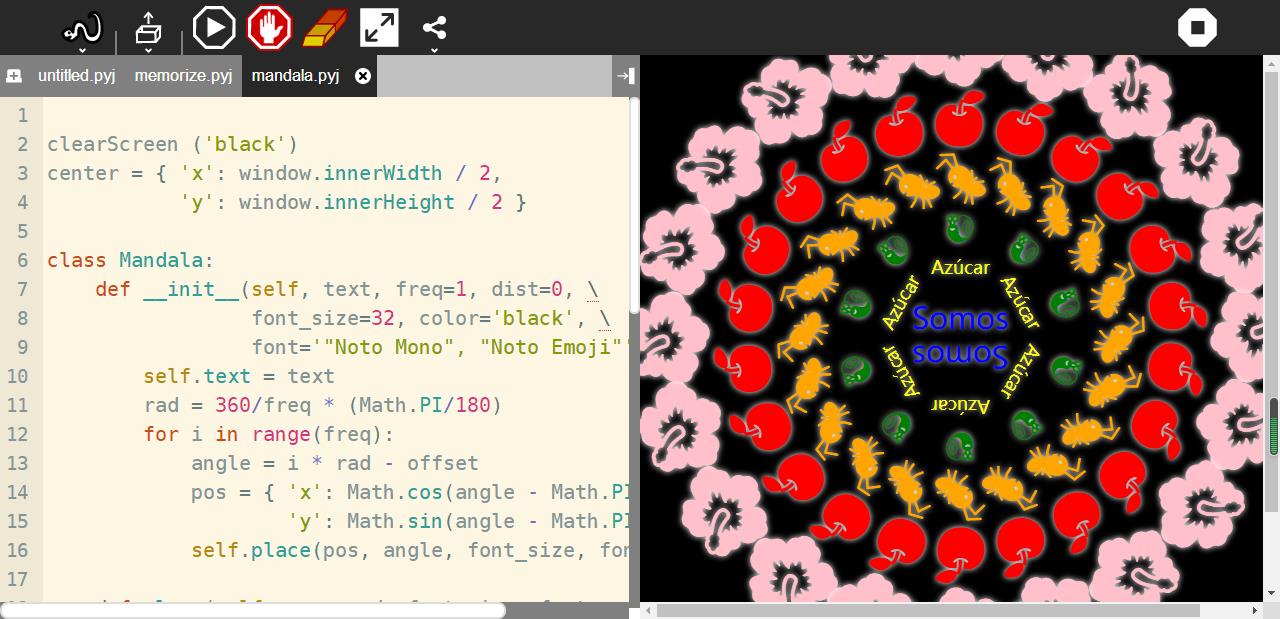
Task: Toggle fullscreen with the expand arrows icon
Action: (379, 28)
